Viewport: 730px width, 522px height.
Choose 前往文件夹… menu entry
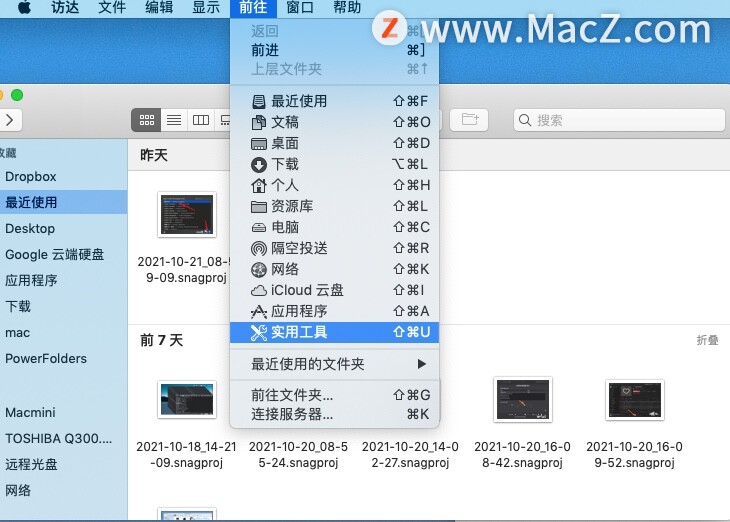pyautogui.click(x=334, y=395)
